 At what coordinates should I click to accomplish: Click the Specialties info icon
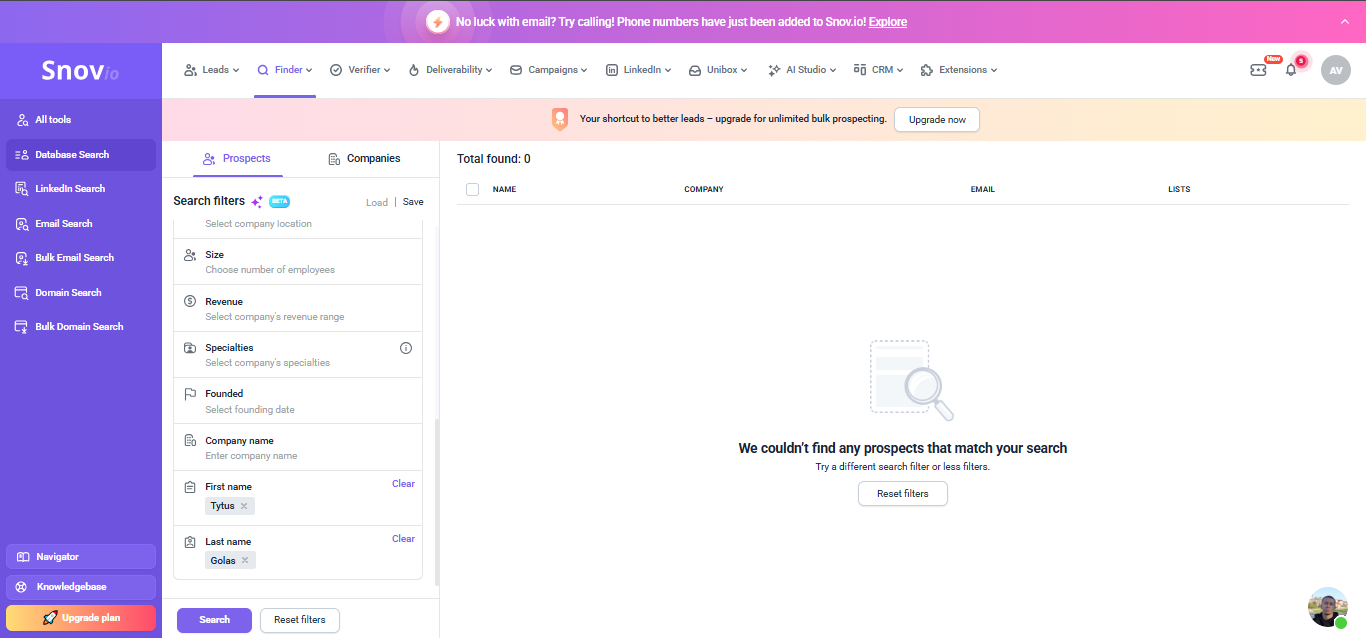[x=406, y=348]
